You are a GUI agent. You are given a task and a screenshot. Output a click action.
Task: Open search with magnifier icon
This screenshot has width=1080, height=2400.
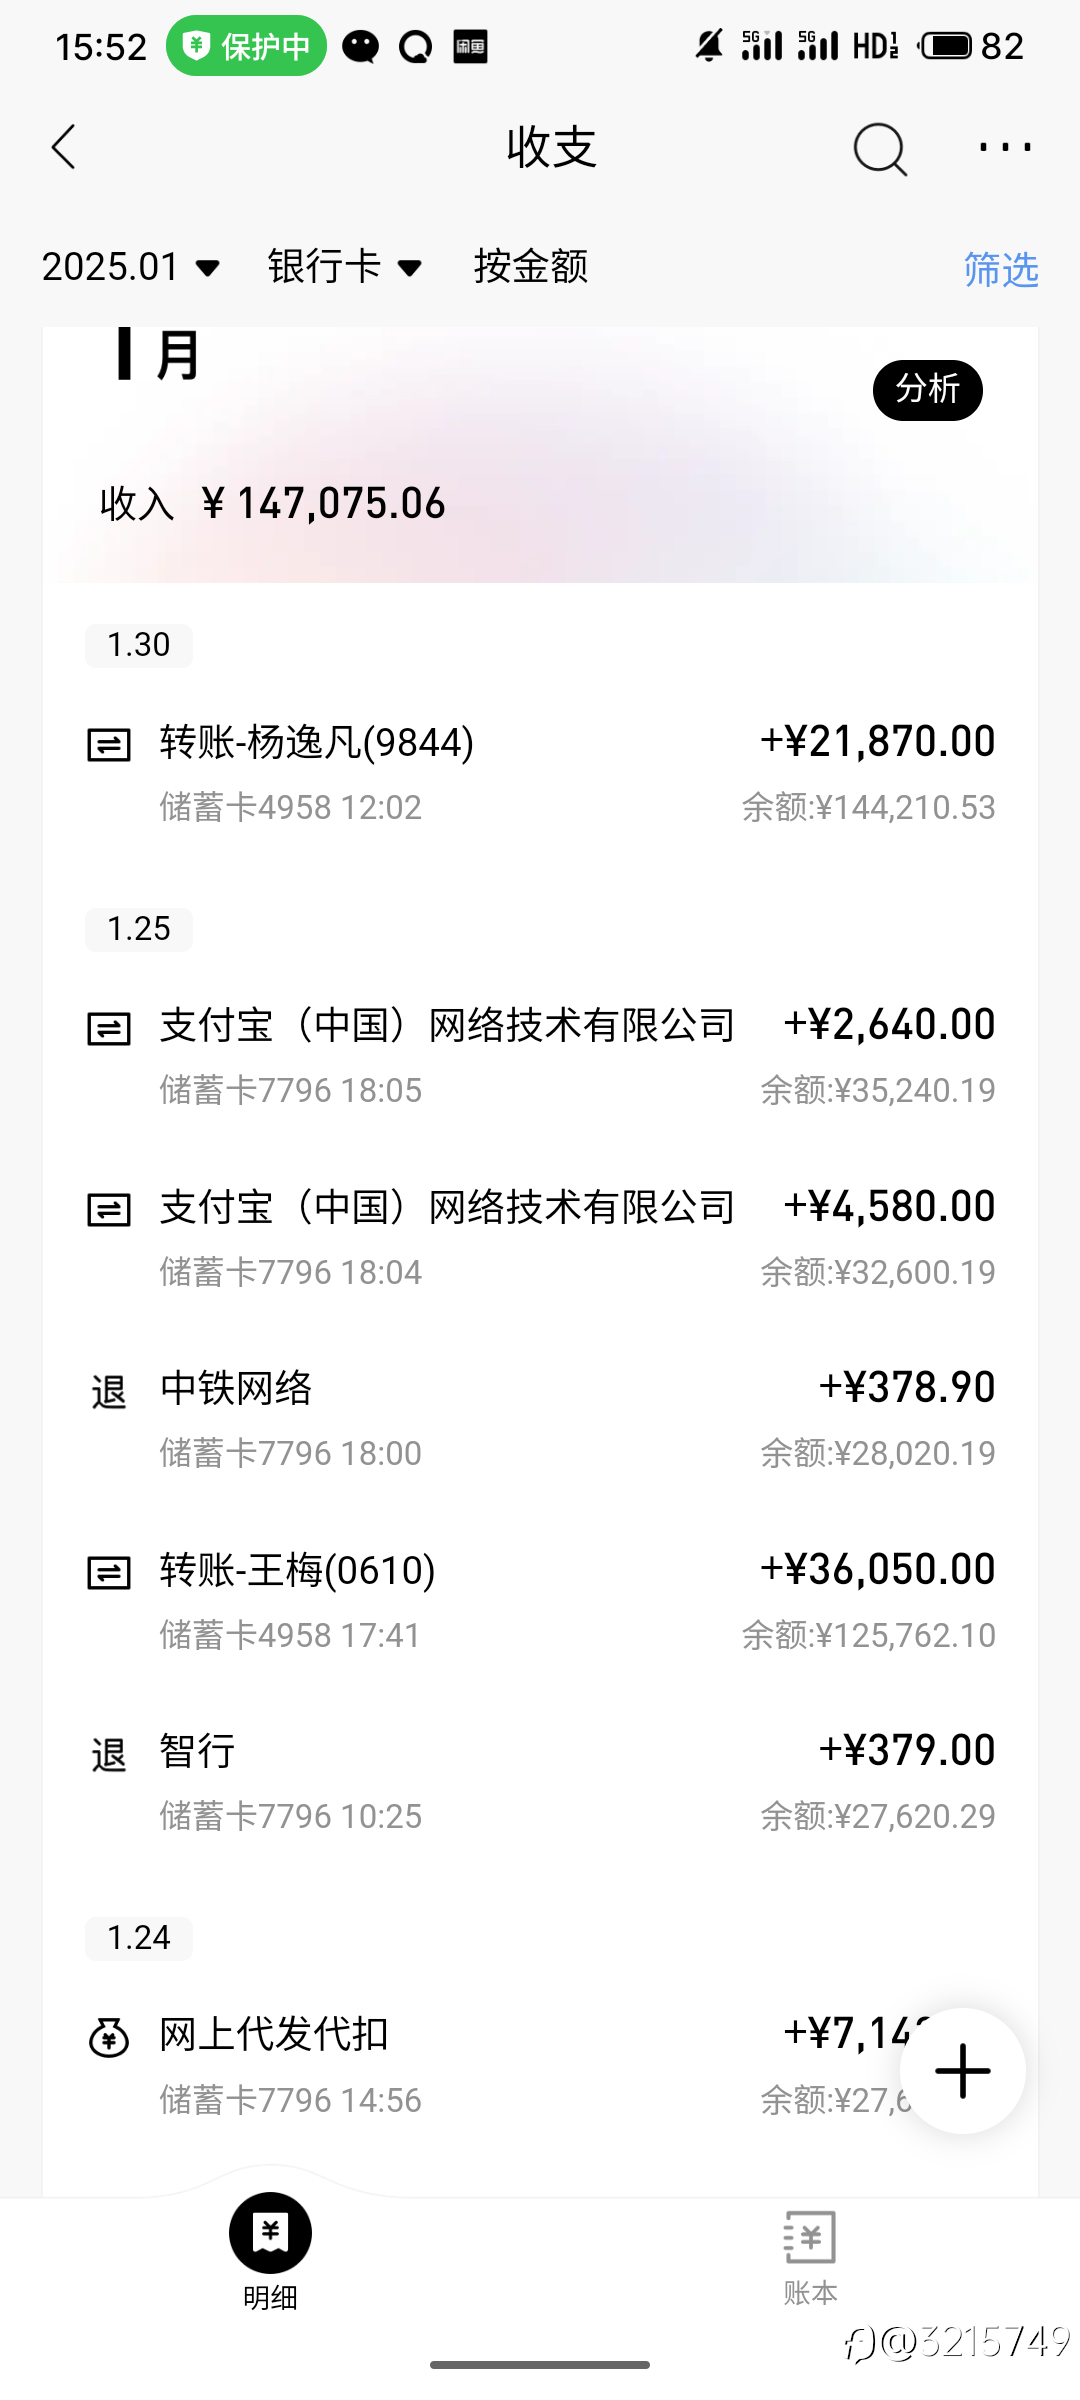(x=879, y=150)
